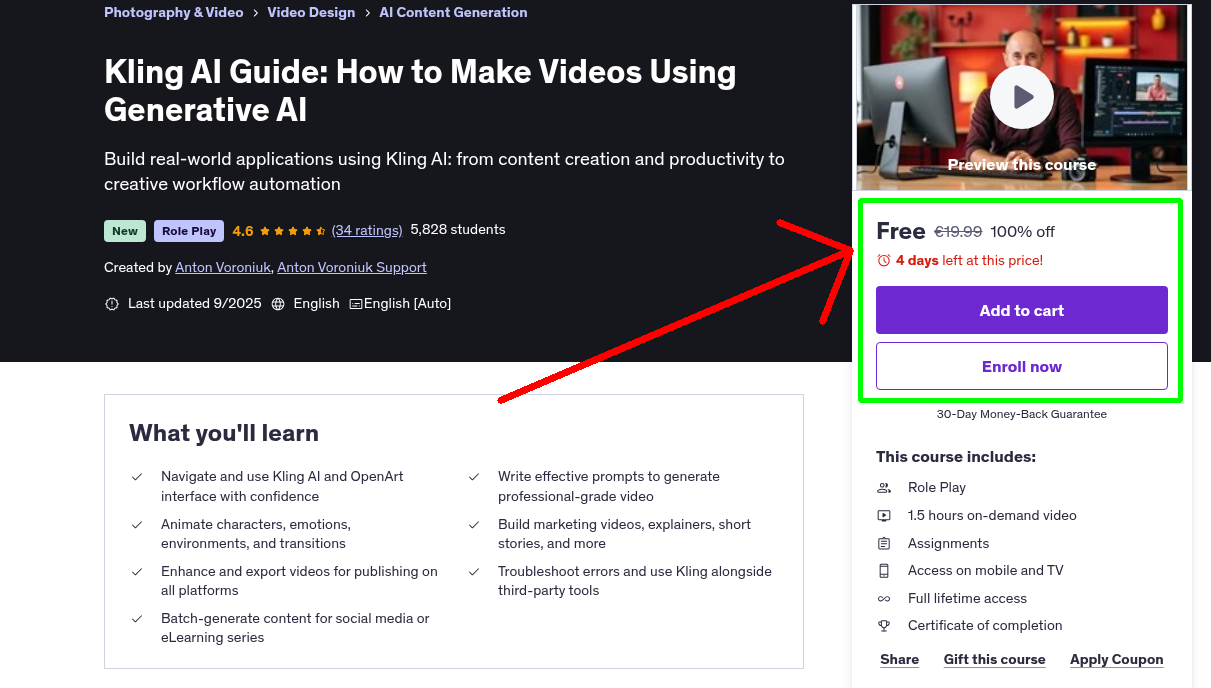Viewport: 1211px width, 688px height.
Task: Click the New badge
Action: 125,231
